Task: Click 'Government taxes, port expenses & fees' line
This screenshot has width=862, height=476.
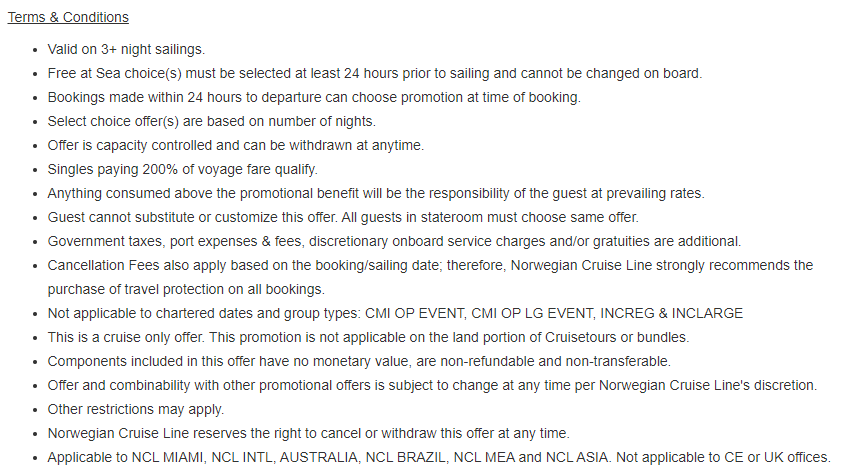Action: point(394,241)
